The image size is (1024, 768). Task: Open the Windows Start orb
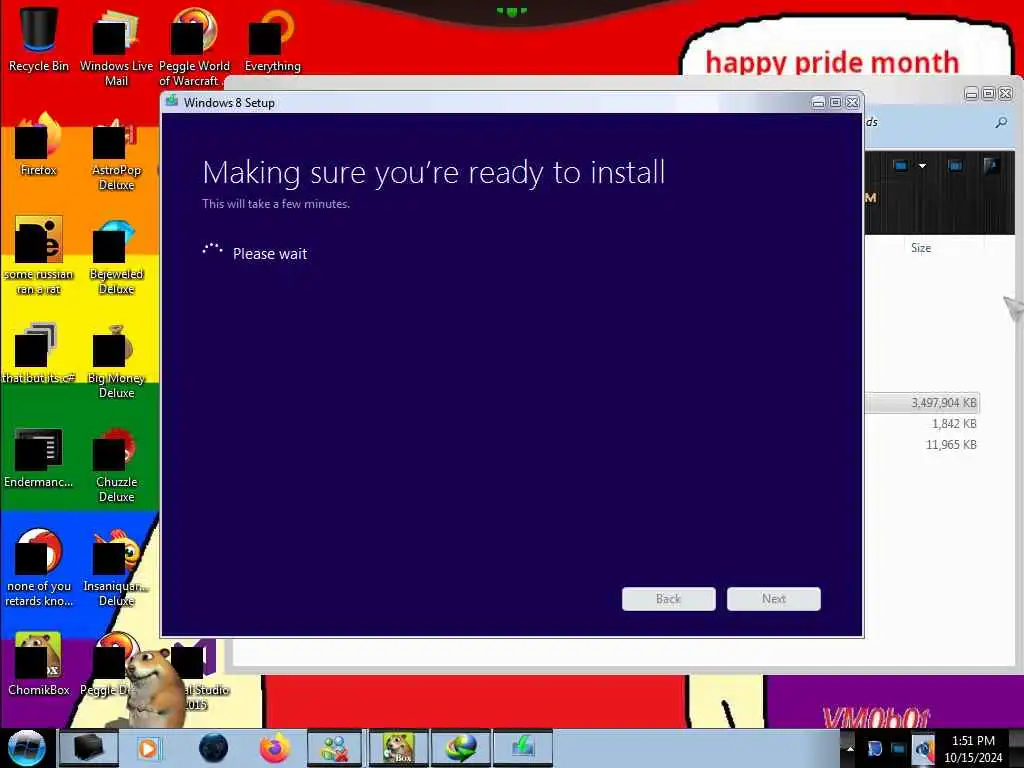(26, 748)
